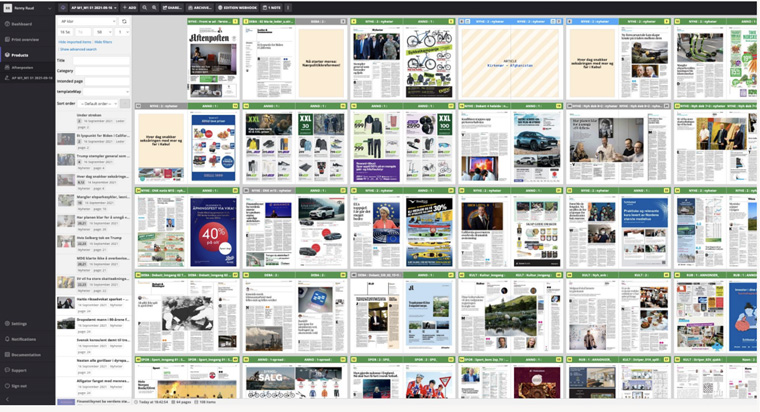Open the EU flag news page thumbnail
The image size is (760, 412).
tap(376, 232)
